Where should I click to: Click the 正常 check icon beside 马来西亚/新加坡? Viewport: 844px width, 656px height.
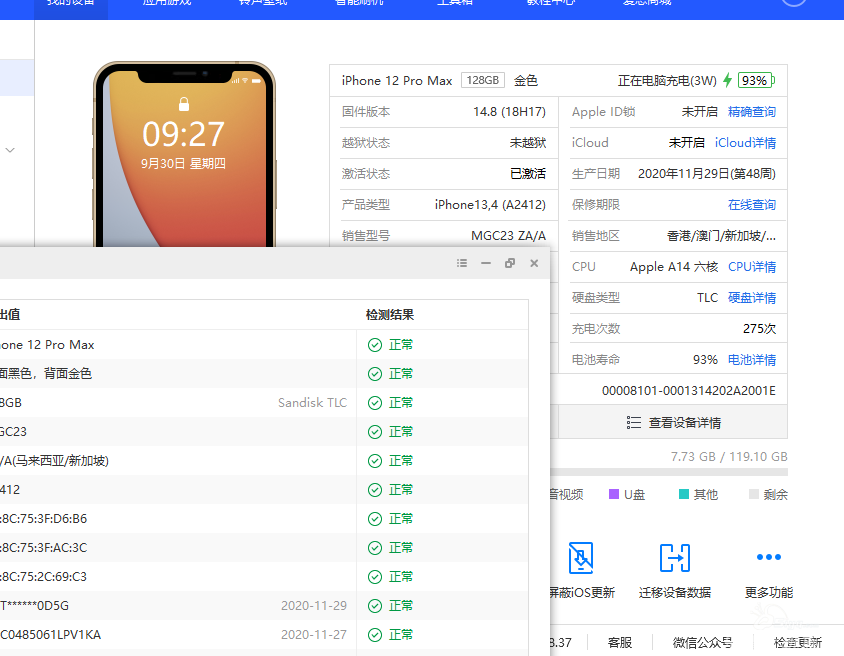coord(375,461)
